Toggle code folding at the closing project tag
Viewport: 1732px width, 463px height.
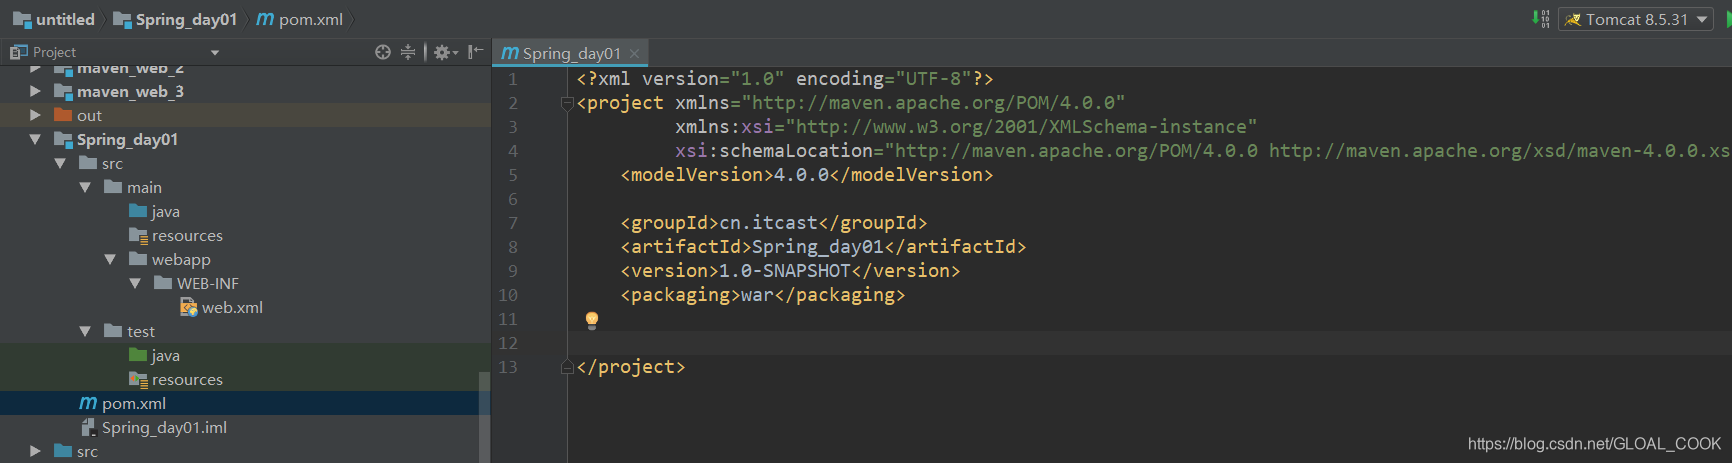tap(567, 367)
